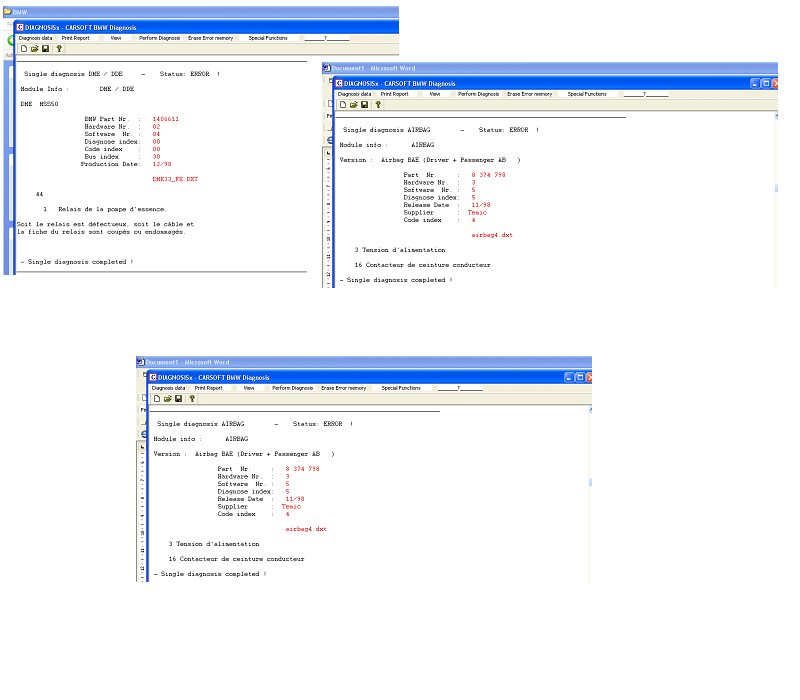Screen dimensions: 800x700
Task: Click New document icon in DME/DDE diagnosis window
Action: pyautogui.click(x=24, y=49)
